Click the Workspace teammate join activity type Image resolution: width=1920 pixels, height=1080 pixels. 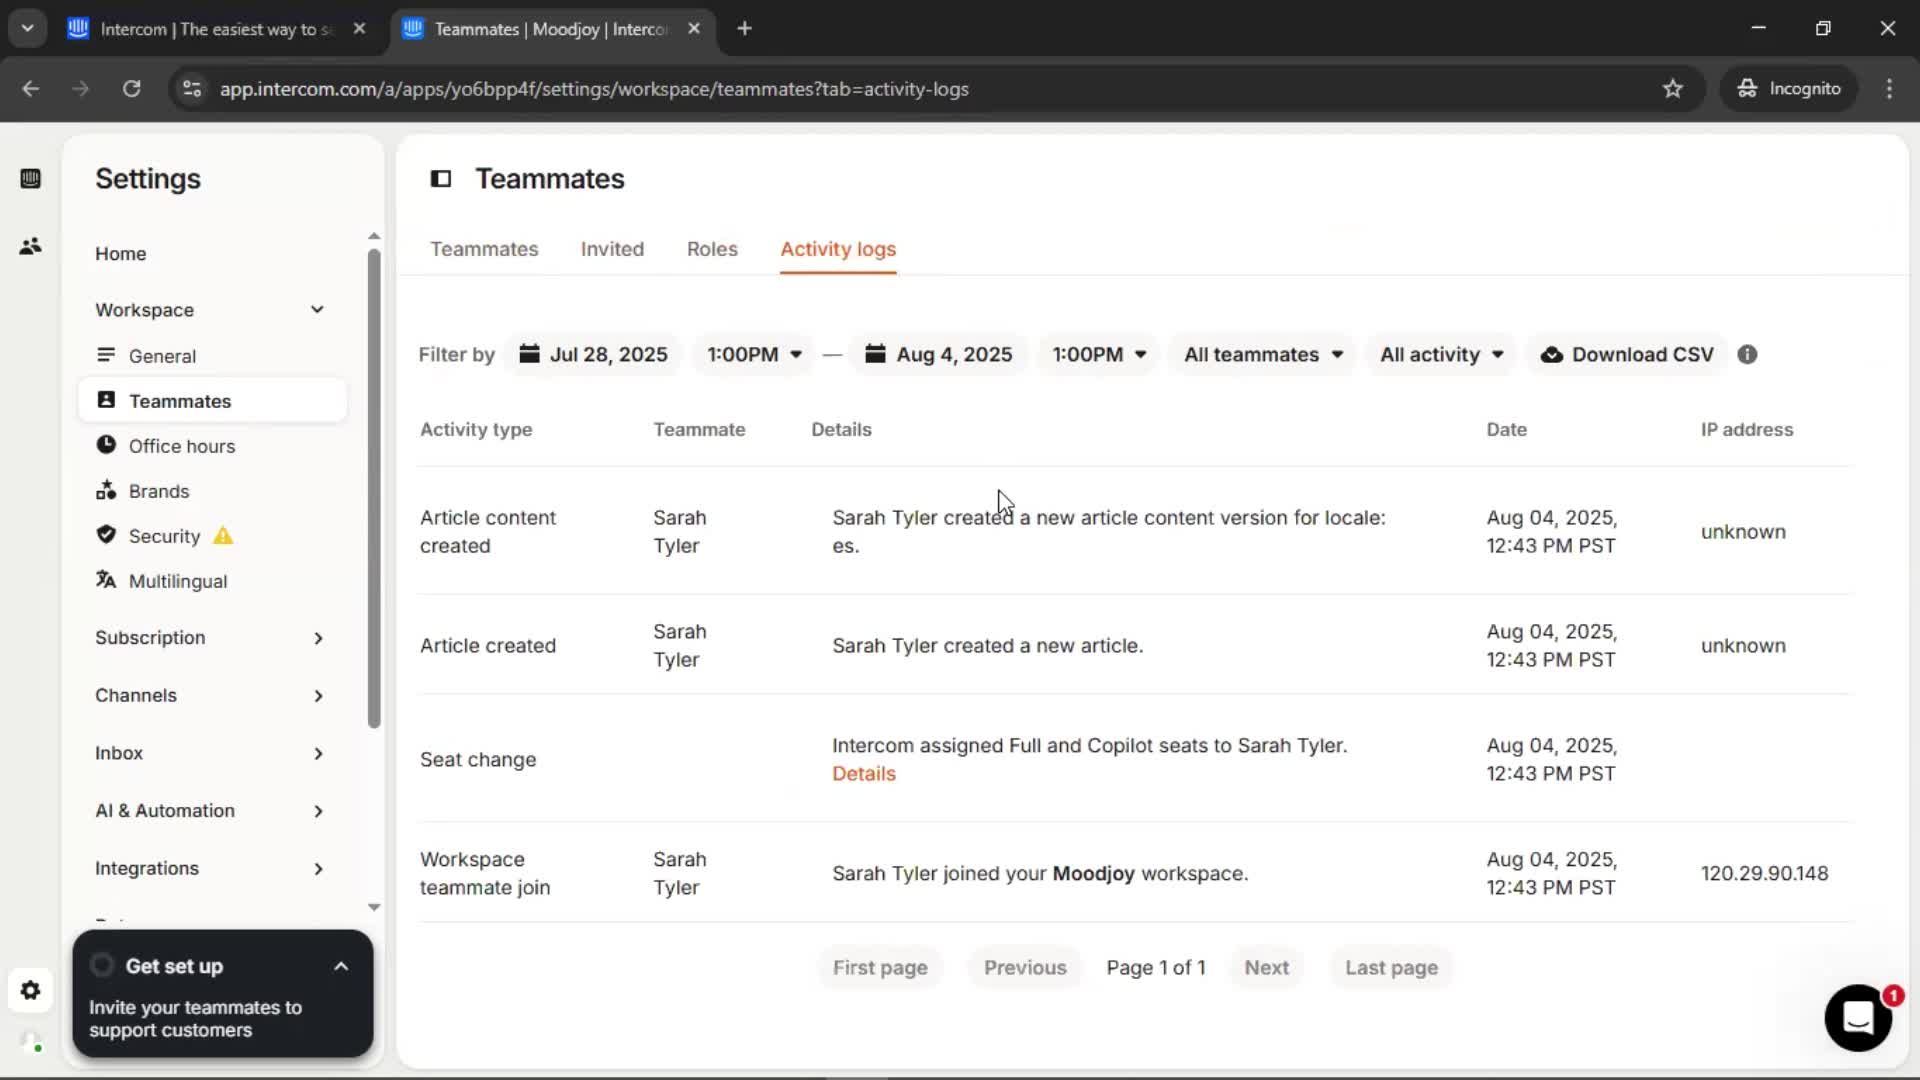pos(485,873)
